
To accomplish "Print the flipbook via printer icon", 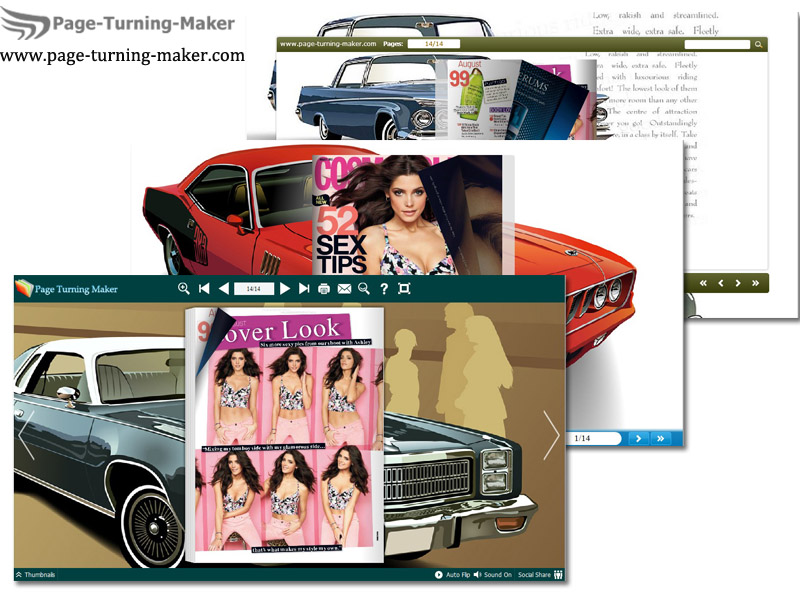I will (x=323, y=289).
